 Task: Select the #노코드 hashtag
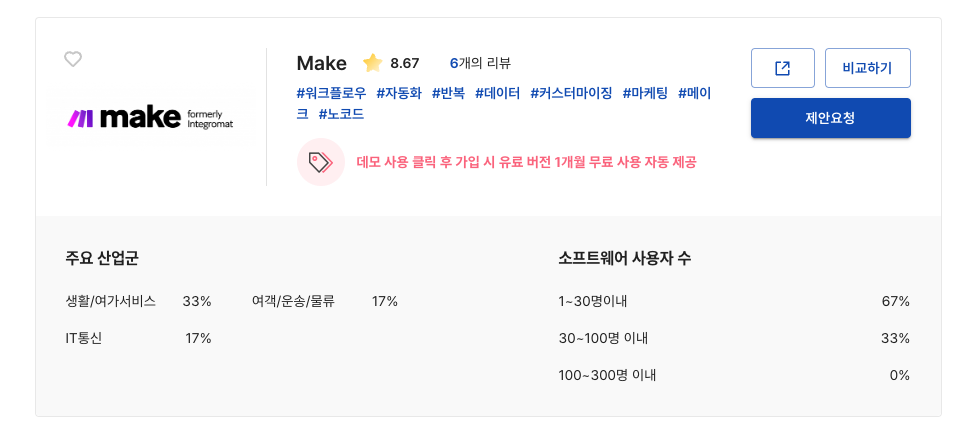[341, 114]
